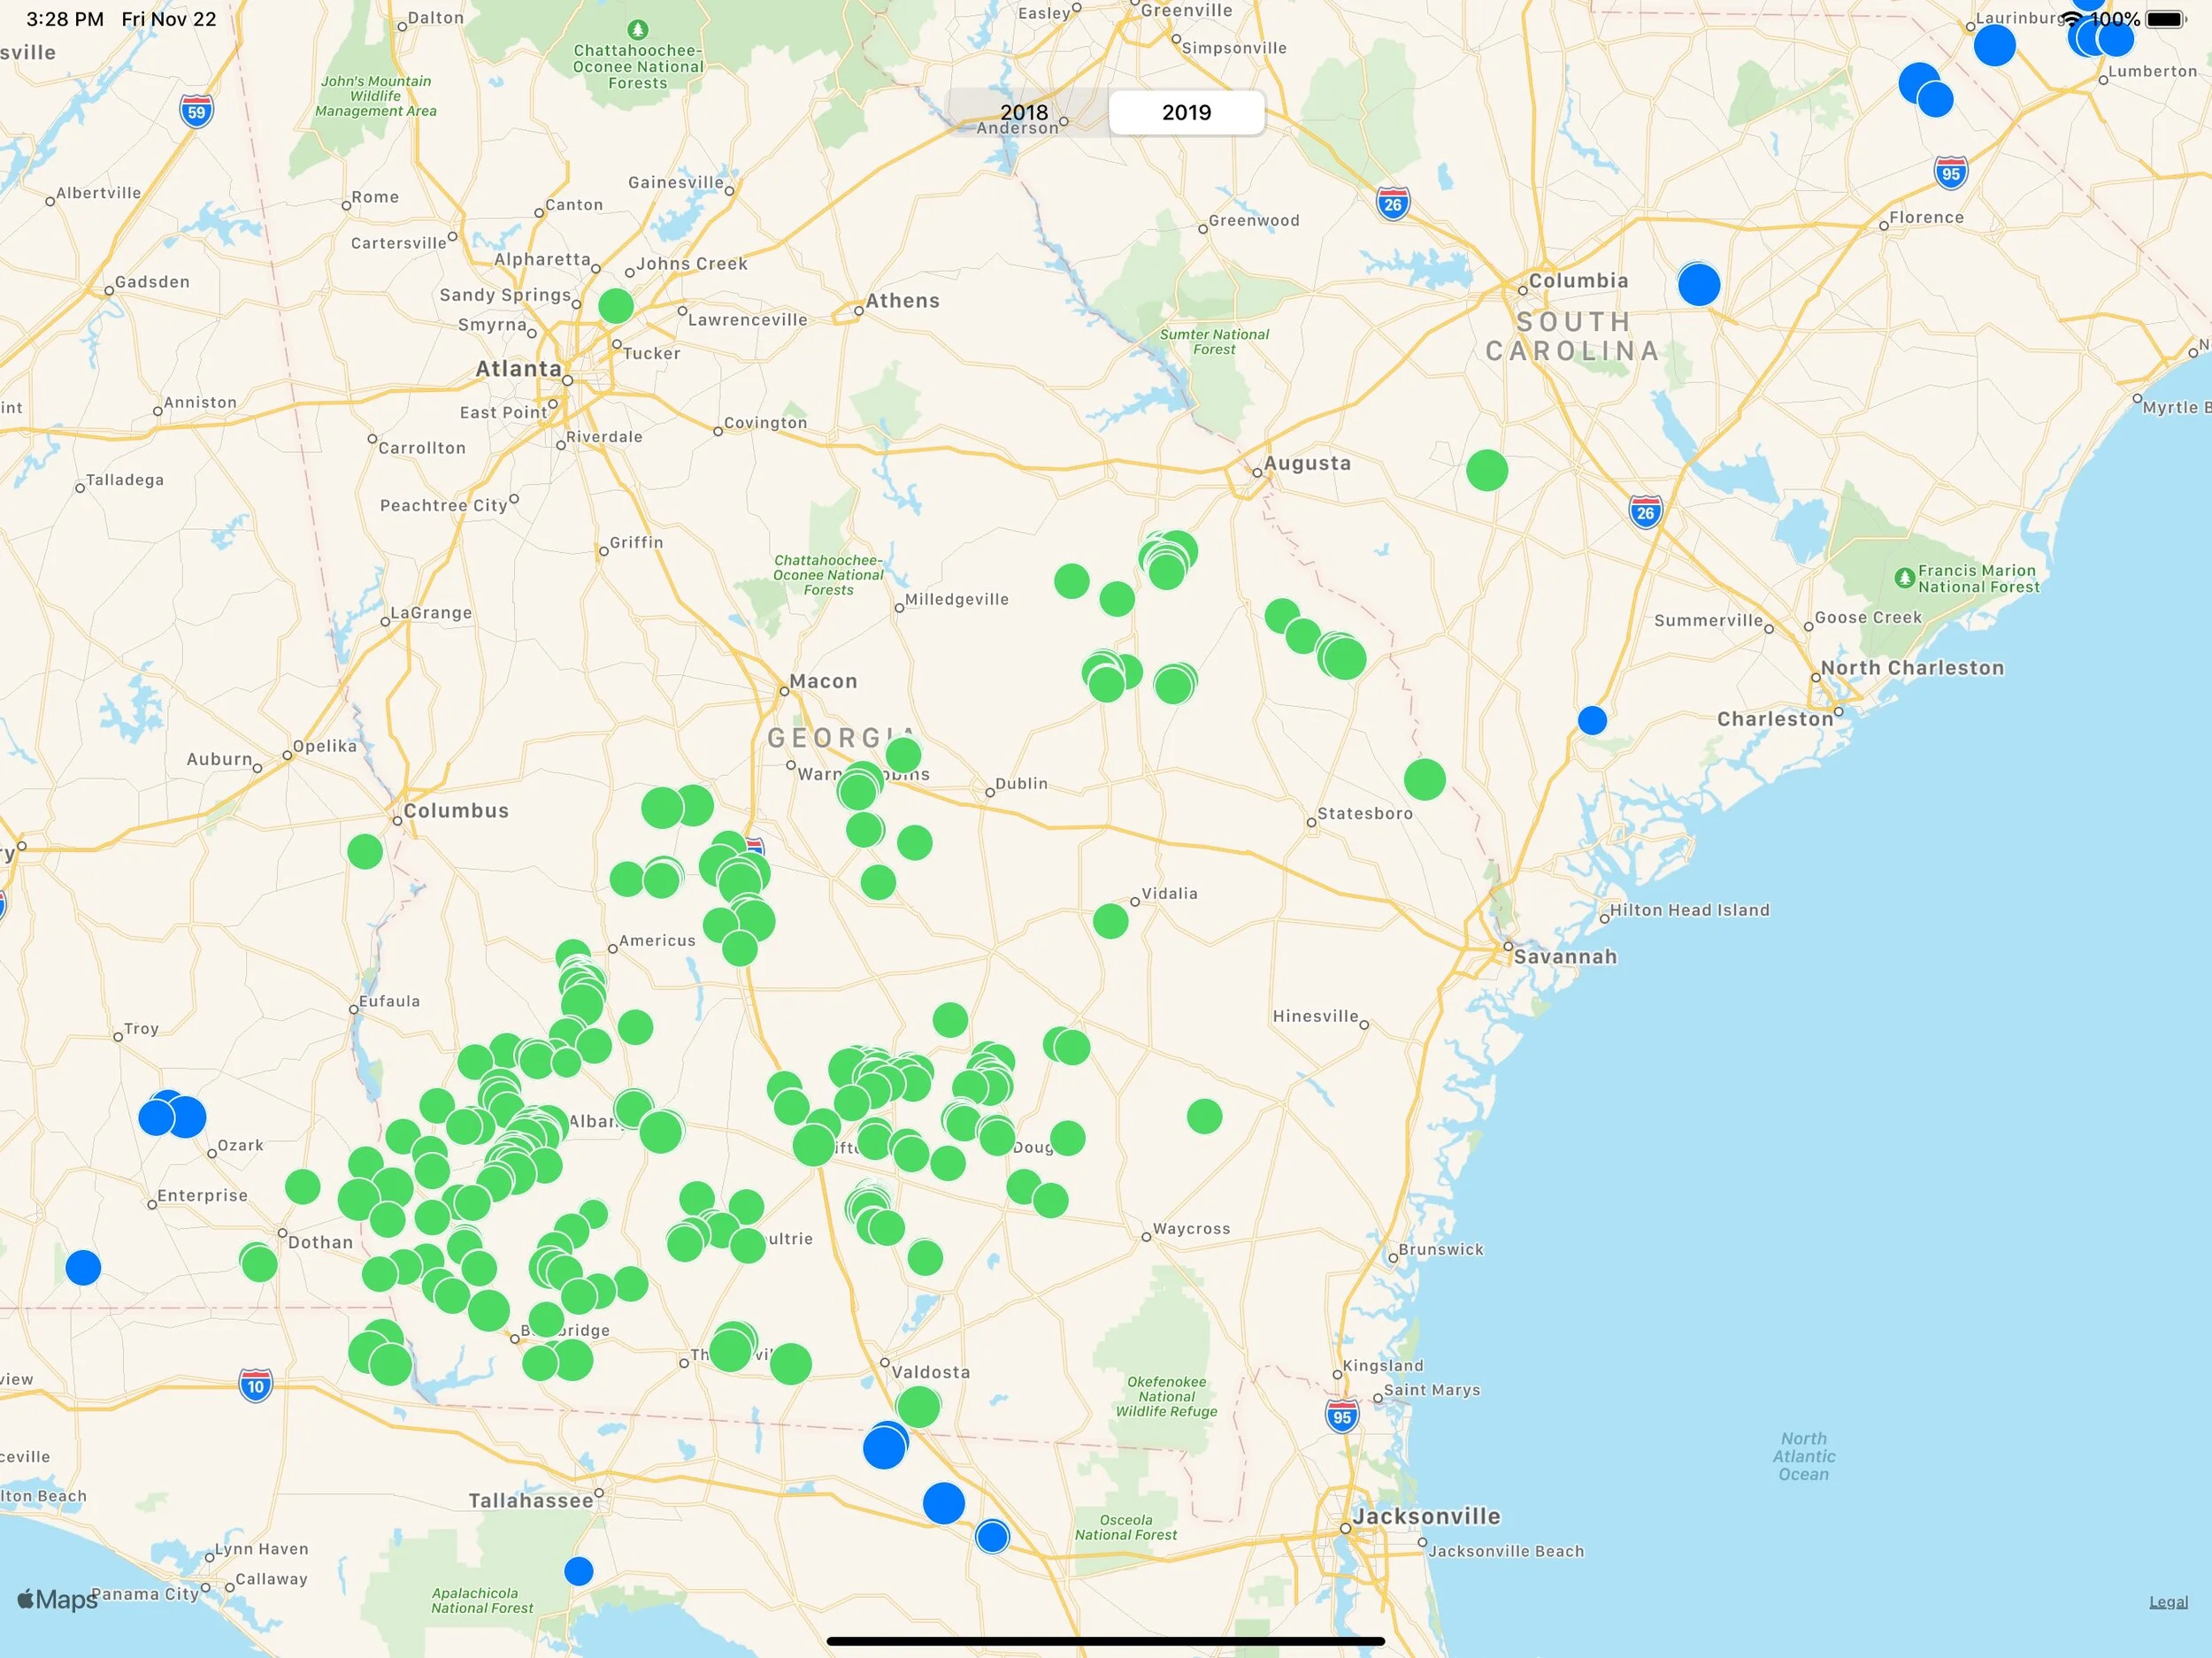Click the green marker near Warner Robins
Screen dimensions: 2212x1658
tap(860, 790)
